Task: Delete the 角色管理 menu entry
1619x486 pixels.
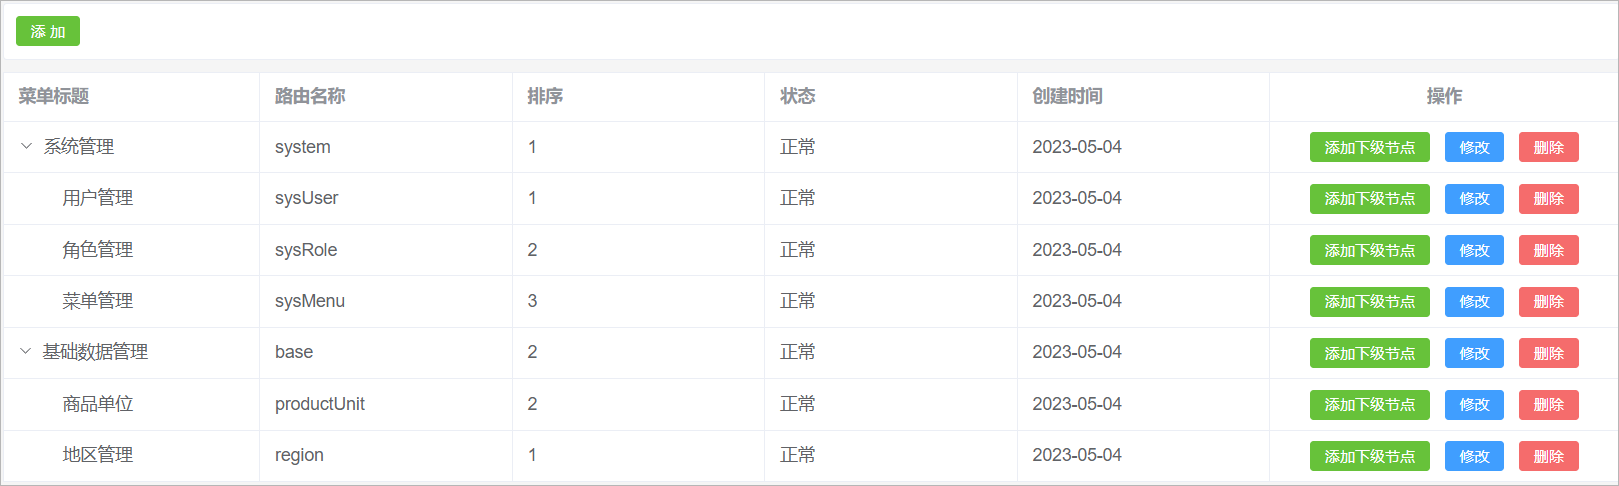Action: click(1548, 250)
